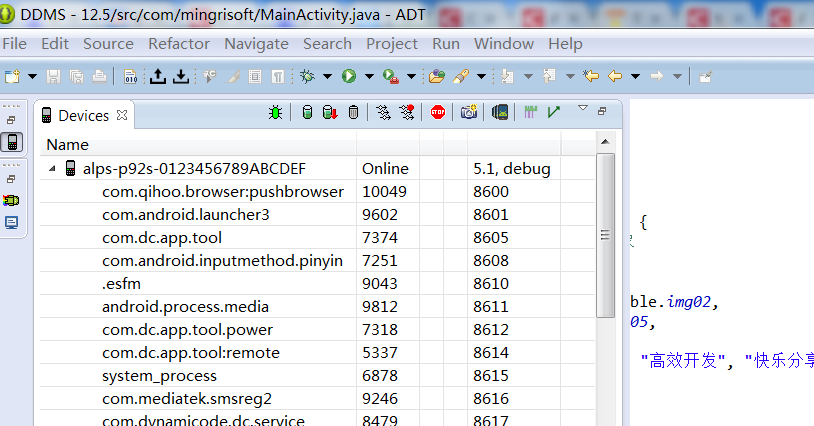Image resolution: width=814 pixels, height=426 pixels.
Task: Click the Print toolbar icon
Action: 99,77
